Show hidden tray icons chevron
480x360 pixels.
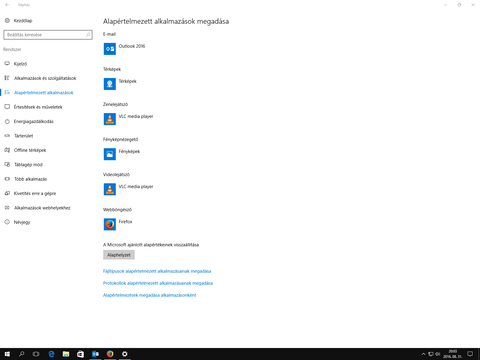click(x=423, y=354)
